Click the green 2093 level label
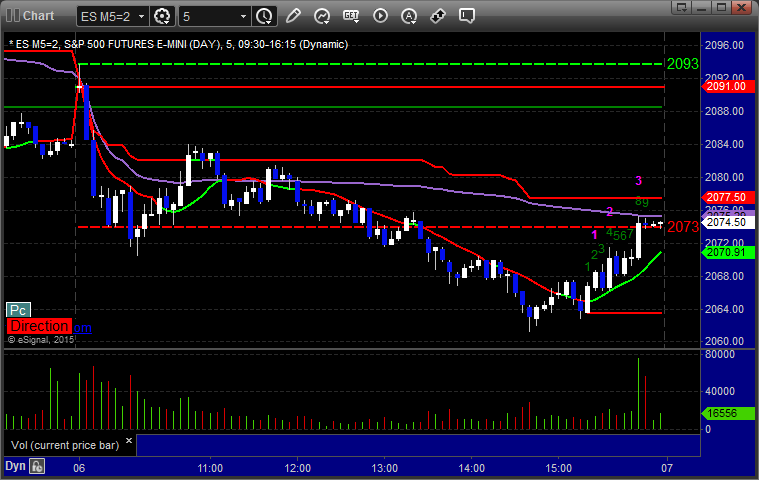The height and width of the screenshot is (480, 759). point(683,63)
